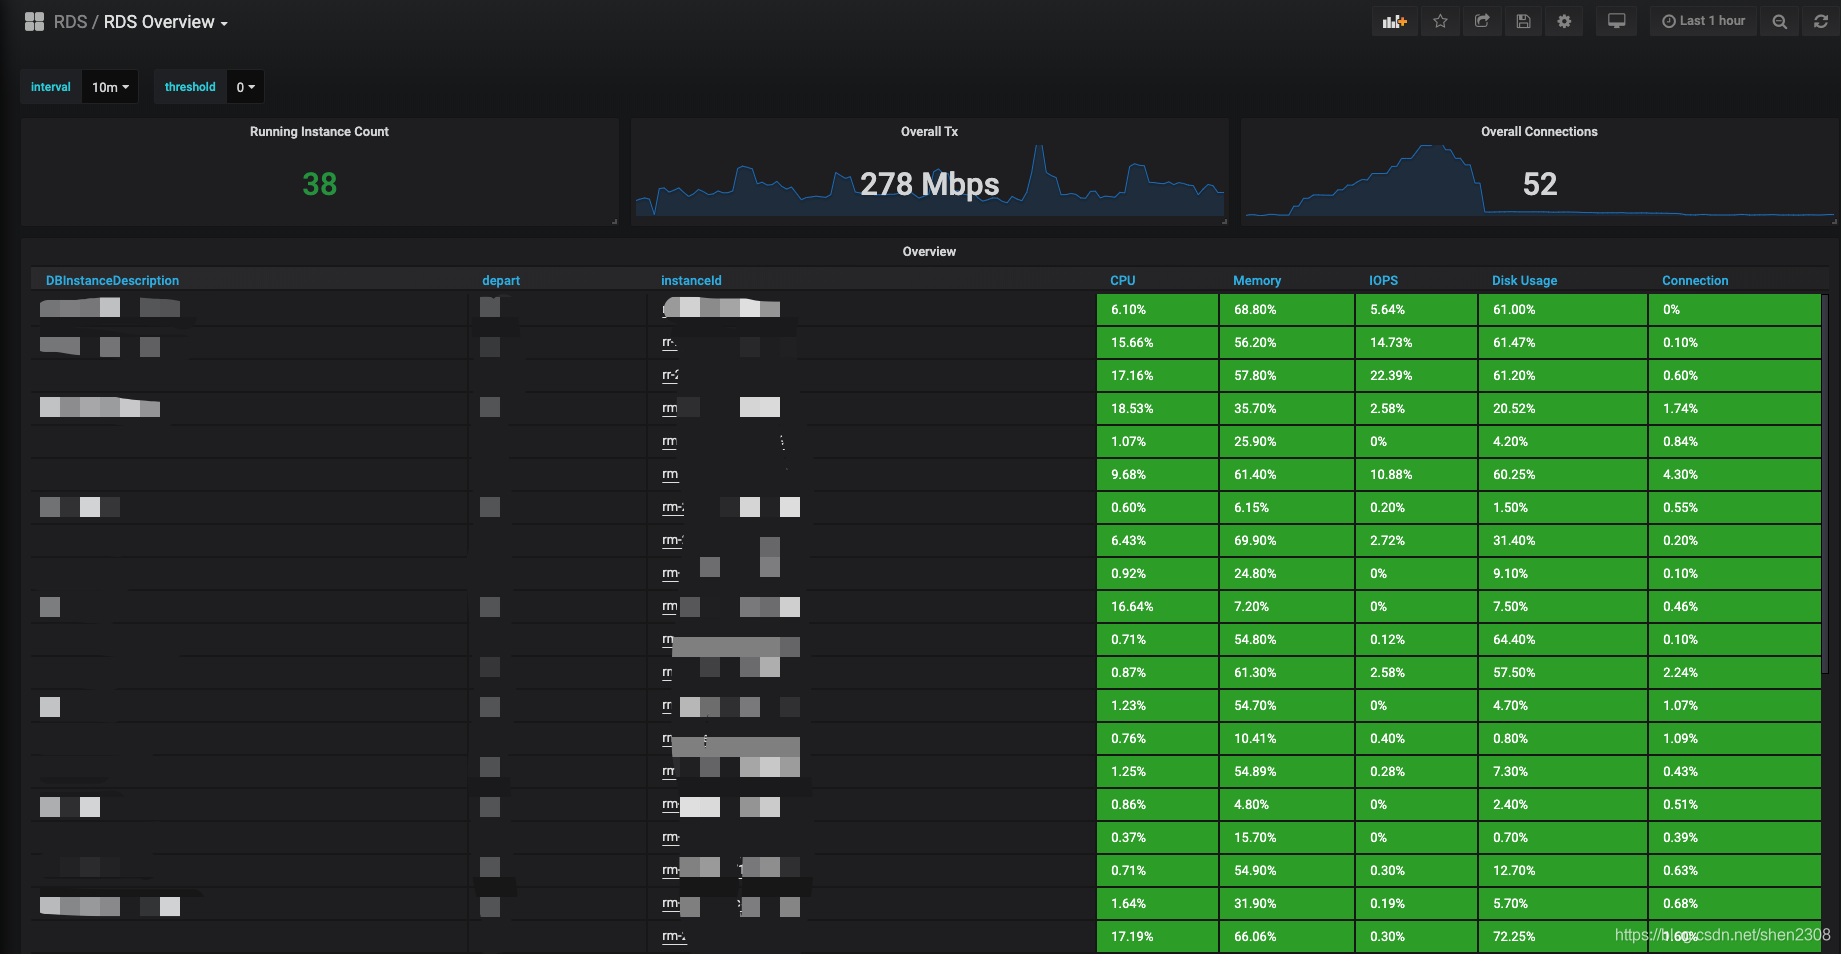This screenshot has width=1841, height=954.
Task: Select Memory cell showing 6.15%
Action: (x=1286, y=508)
